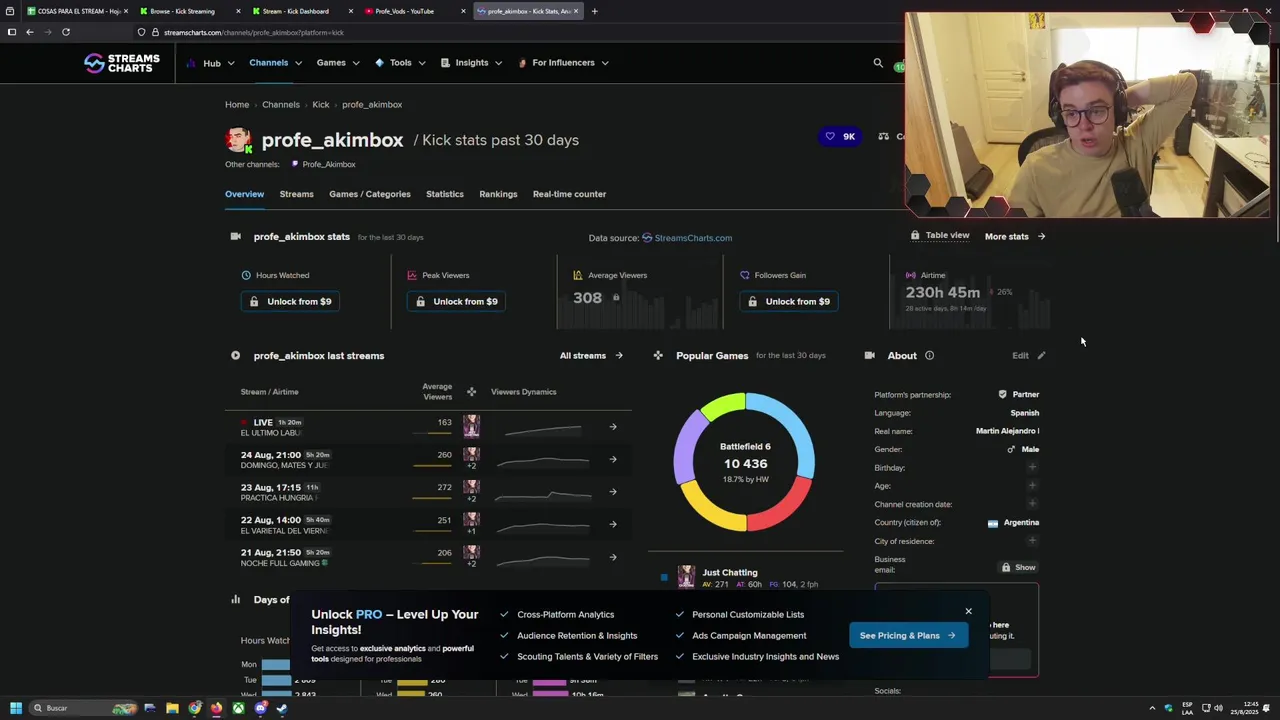Image resolution: width=1280 pixels, height=720 pixels.
Task: Click the info icon next to About
Action: (x=929, y=355)
